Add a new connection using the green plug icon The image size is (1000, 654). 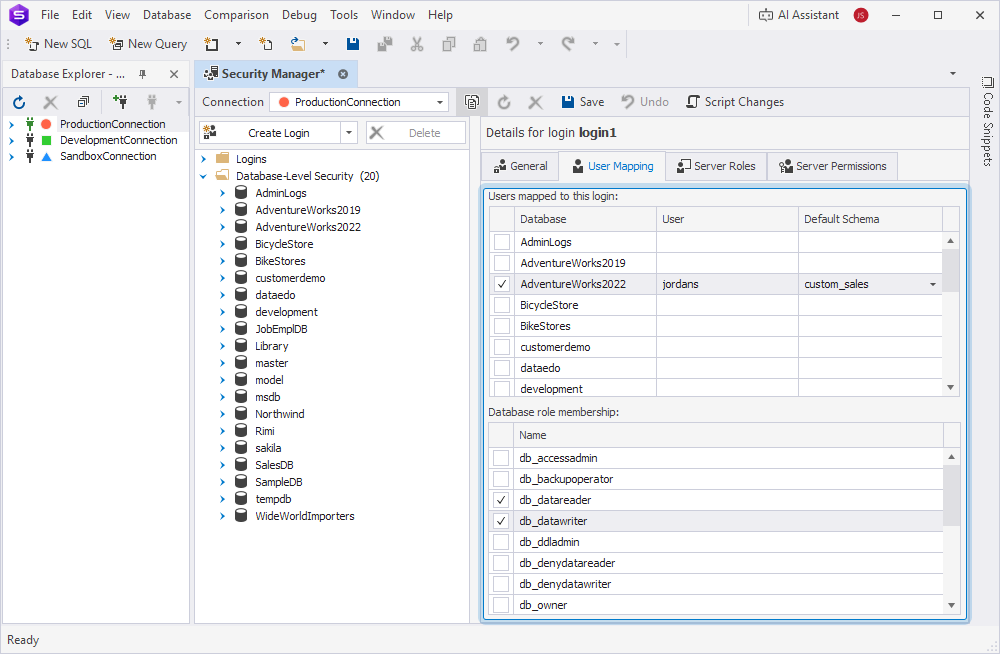[x=120, y=101]
